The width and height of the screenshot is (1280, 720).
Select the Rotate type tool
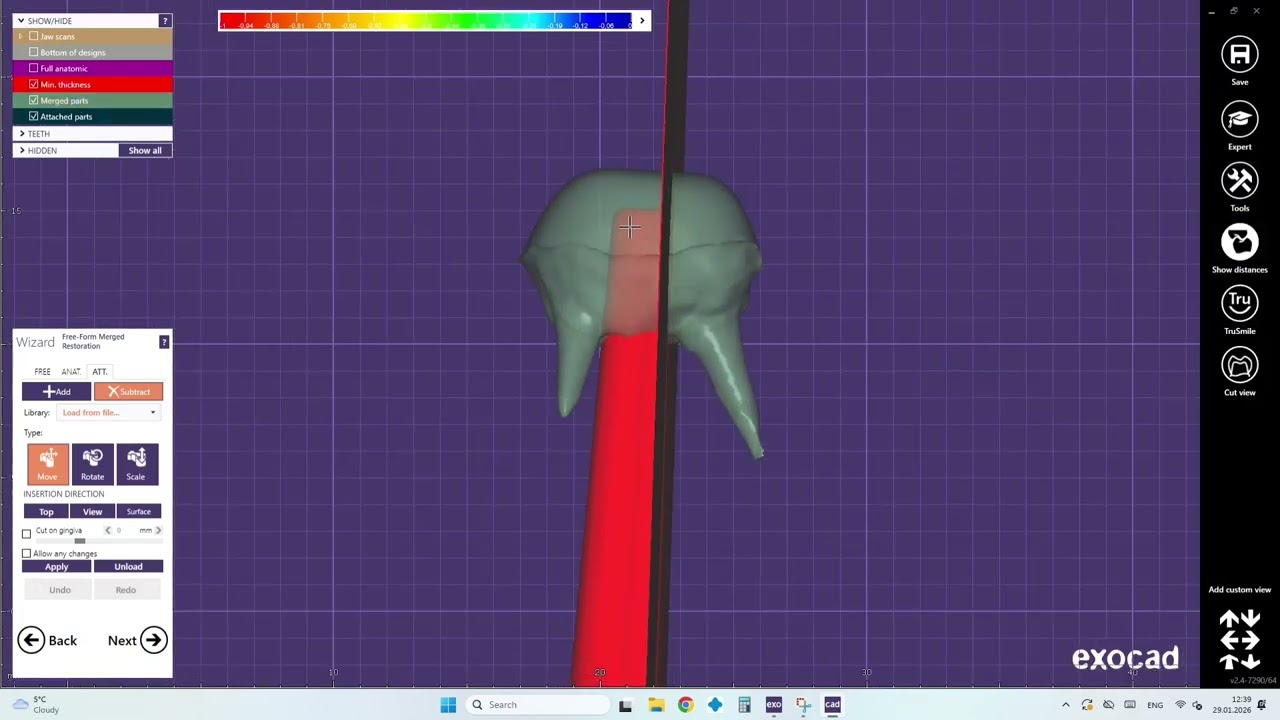92,464
